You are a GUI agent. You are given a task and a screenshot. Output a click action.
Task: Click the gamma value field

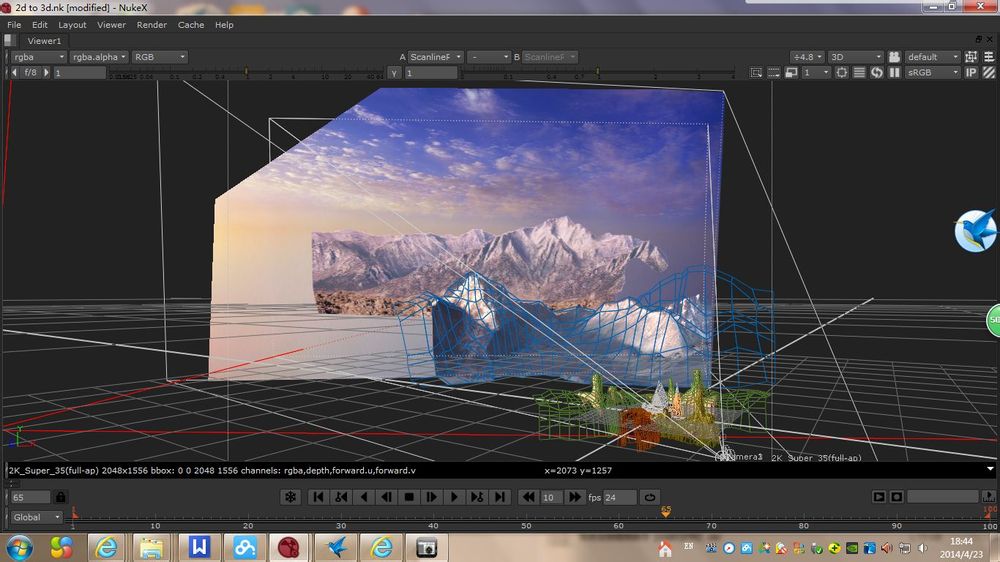430,73
